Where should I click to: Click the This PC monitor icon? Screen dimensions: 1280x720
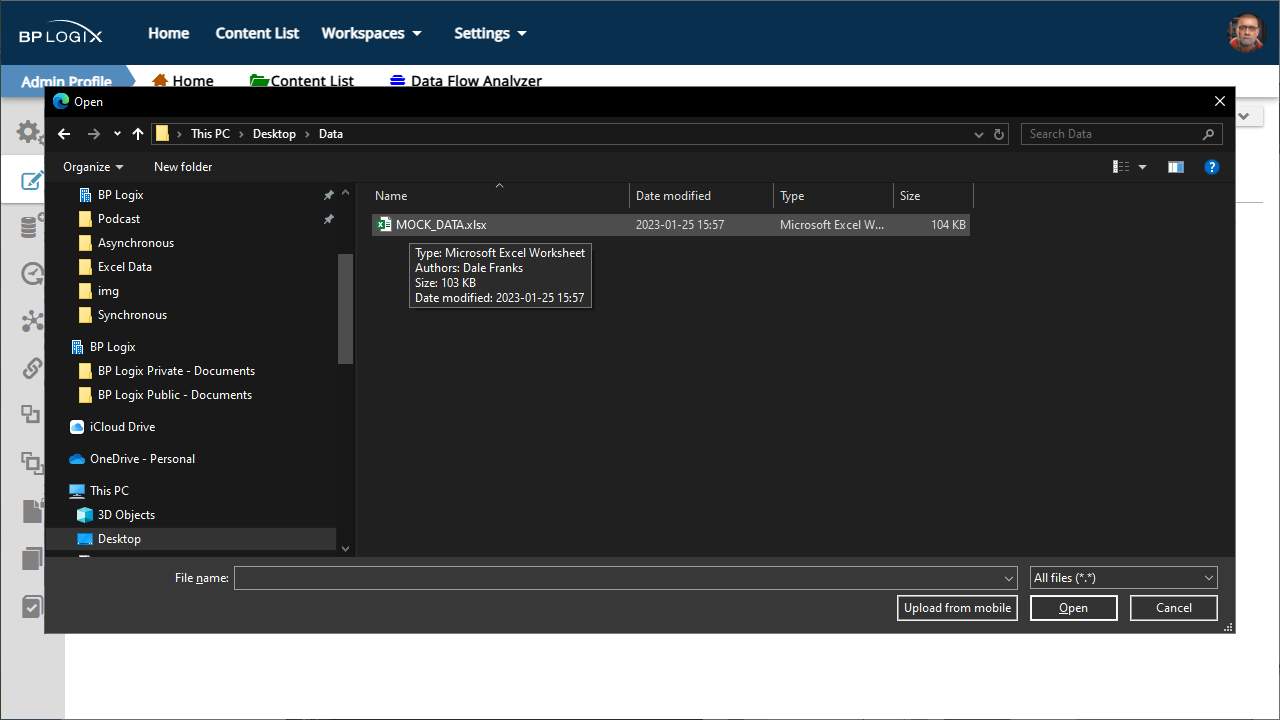(77, 491)
